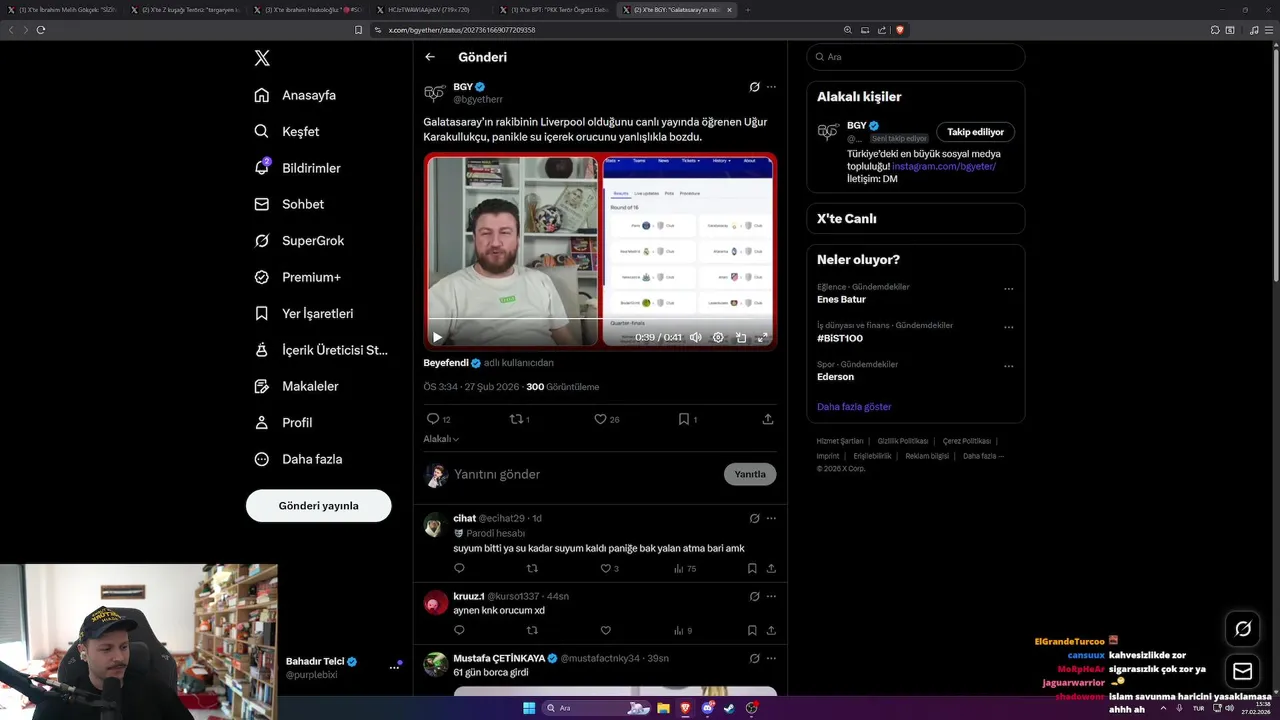Share cihat's reply
This screenshot has height=720, width=1280.
(x=771, y=568)
